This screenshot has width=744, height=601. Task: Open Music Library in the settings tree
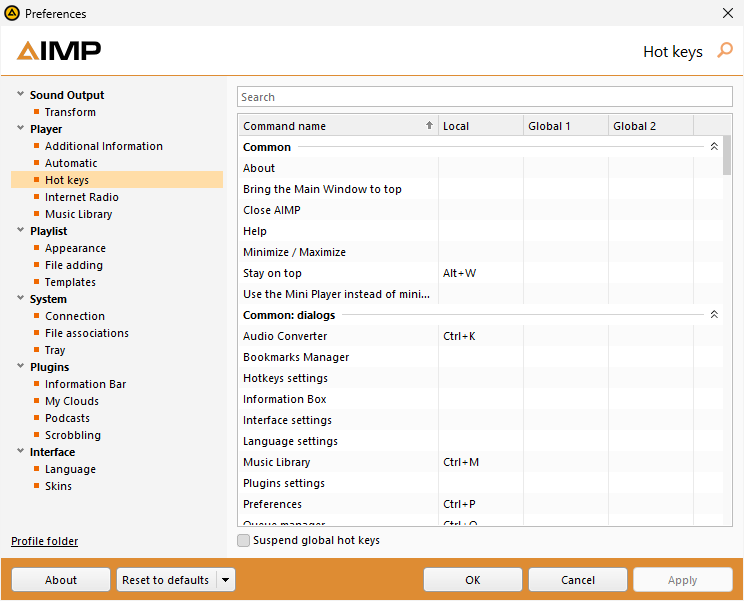click(x=79, y=214)
